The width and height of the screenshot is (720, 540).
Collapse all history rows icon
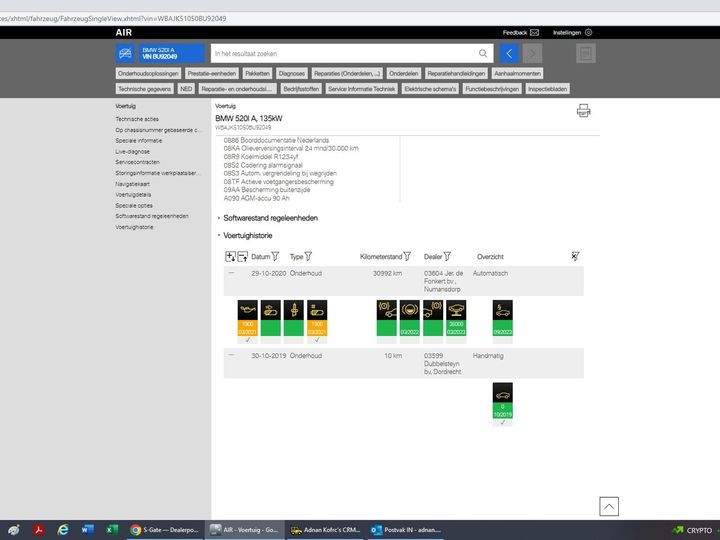[x=242, y=256]
